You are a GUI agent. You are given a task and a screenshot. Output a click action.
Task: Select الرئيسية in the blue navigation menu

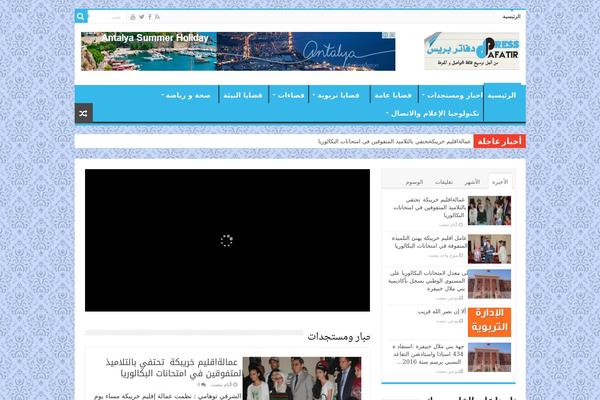click(502, 95)
